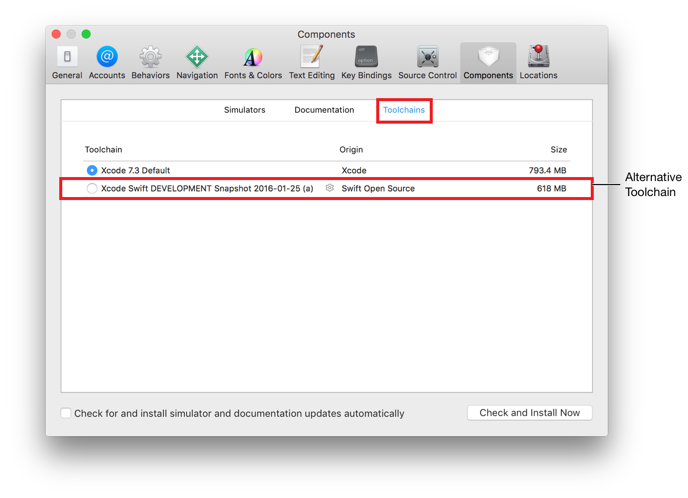The width and height of the screenshot is (688, 498).
Task: Enable automatic simulator and documentation updates checkbox
Action: click(66, 413)
